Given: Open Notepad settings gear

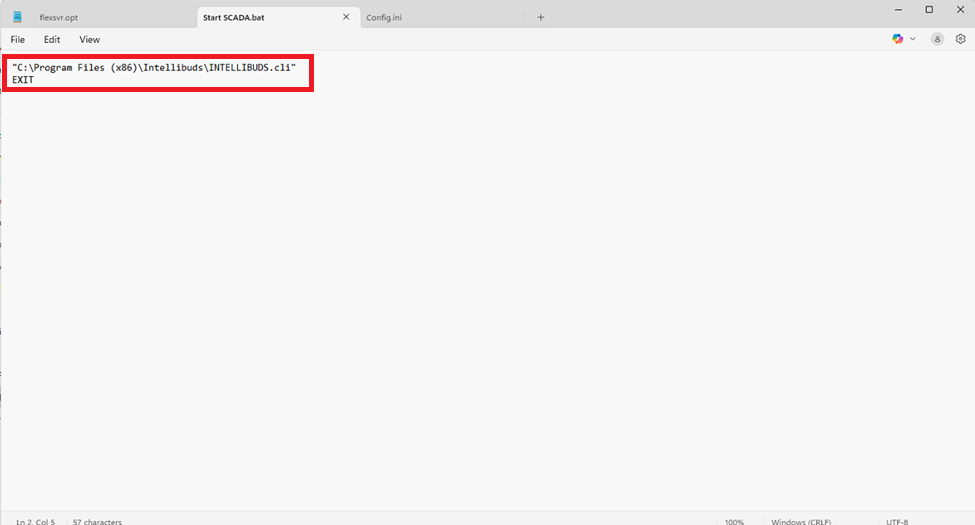Looking at the screenshot, I should point(960,39).
